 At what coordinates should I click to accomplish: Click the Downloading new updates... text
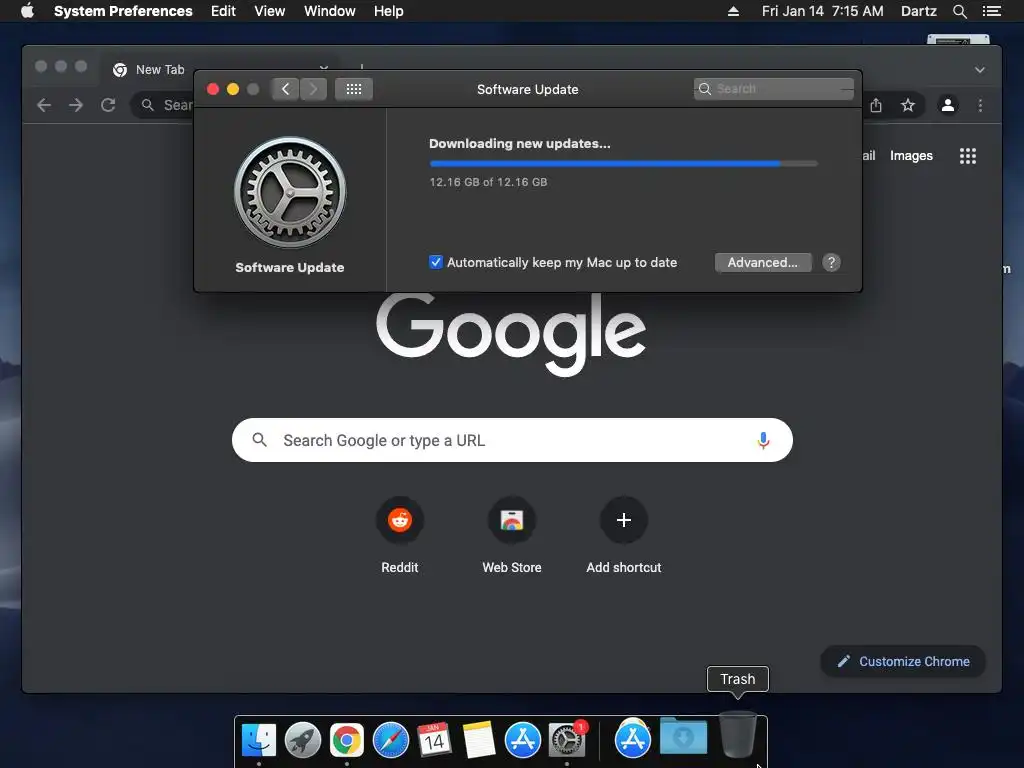pos(520,144)
